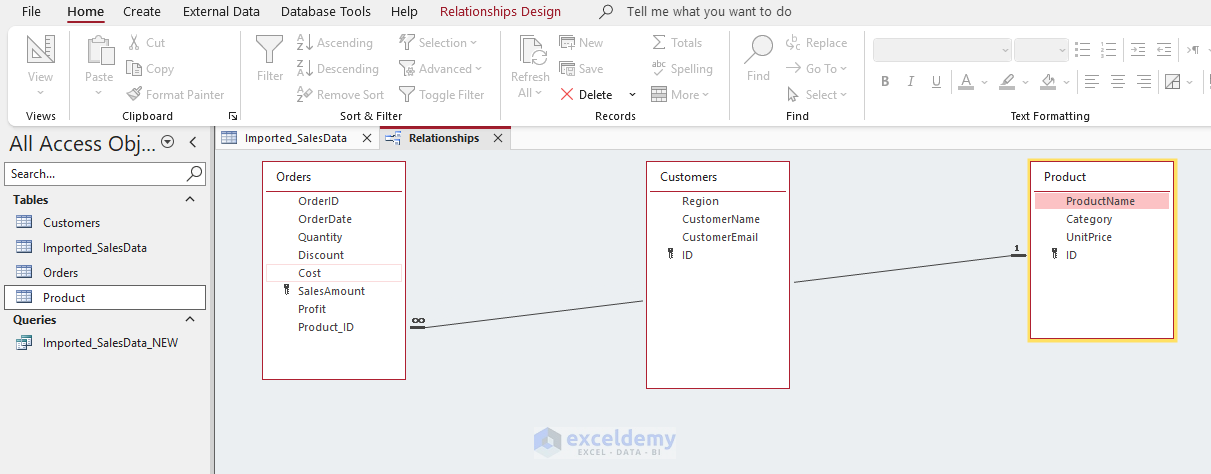Viewport: 1211px width, 474px height.
Task: Open the font name combo box
Action: [943, 50]
